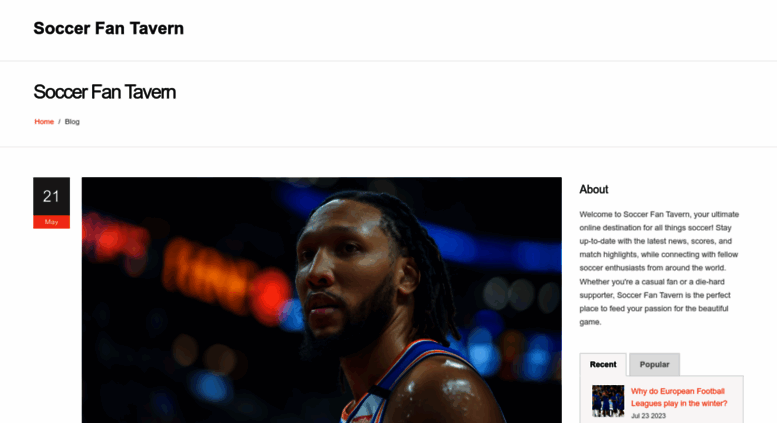Click 'Leagues play in the winter?' line
The width and height of the screenshot is (777, 423).
[x=679, y=403]
